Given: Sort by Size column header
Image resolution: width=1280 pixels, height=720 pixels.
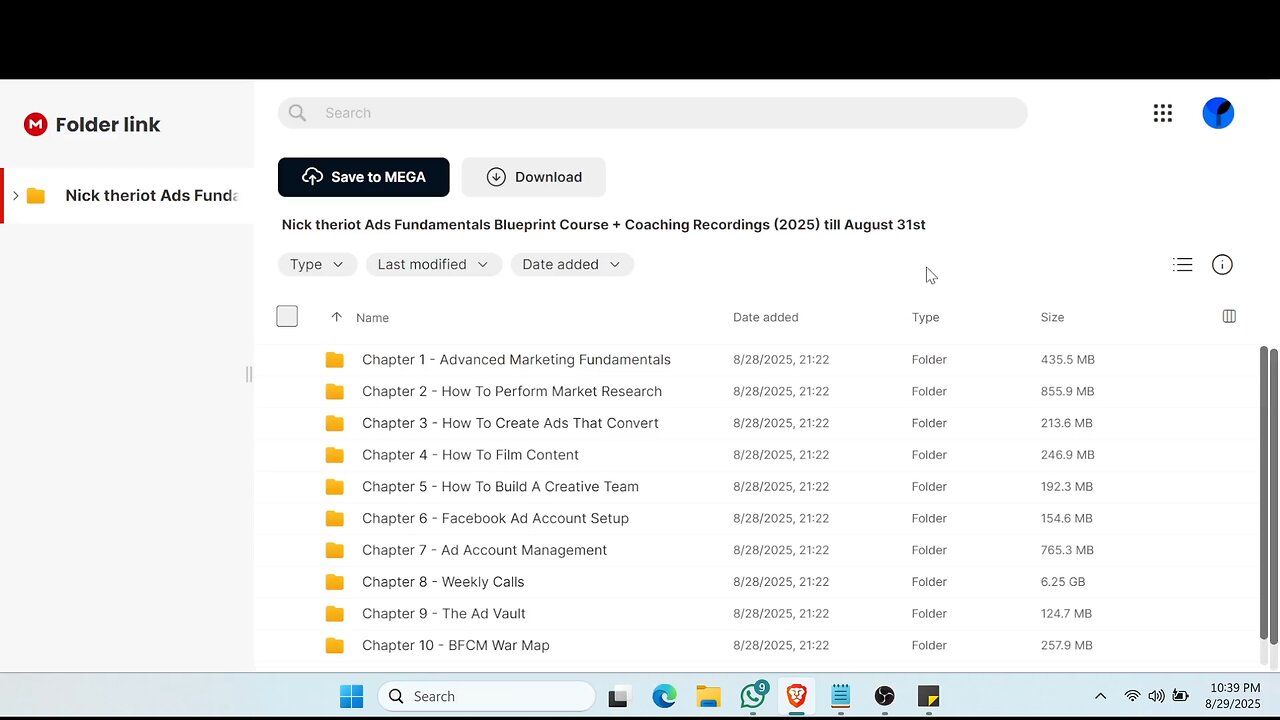Looking at the screenshot, I should click(x=1052, y=317).
